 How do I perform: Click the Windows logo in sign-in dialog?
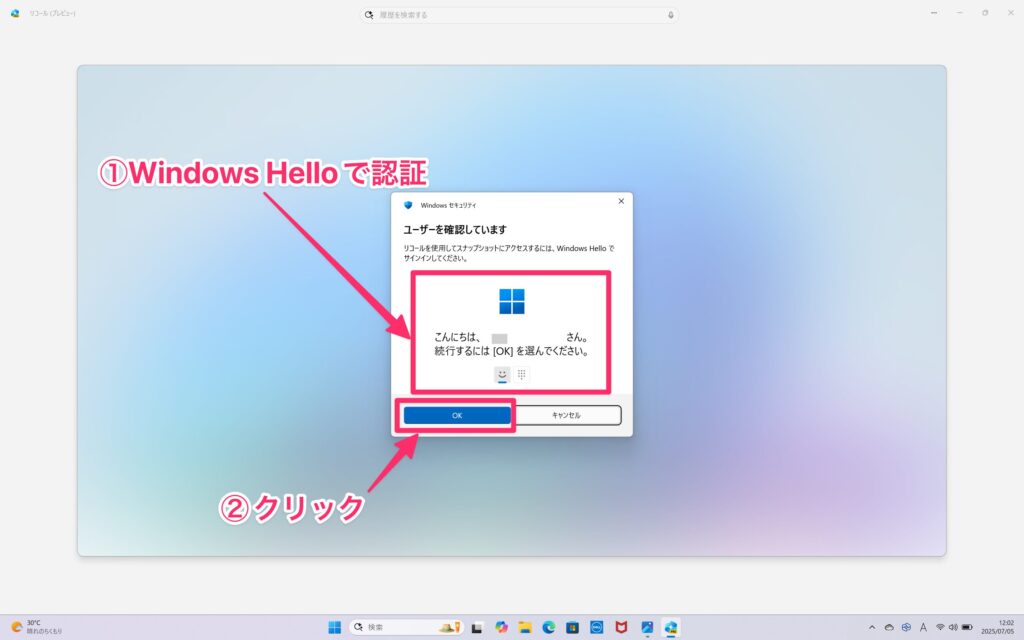click(511, 301)
